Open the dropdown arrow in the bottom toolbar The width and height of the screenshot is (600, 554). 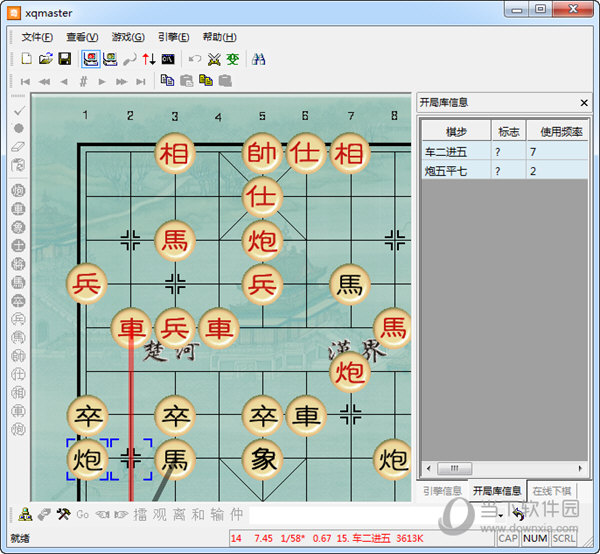tap(499, 515)
